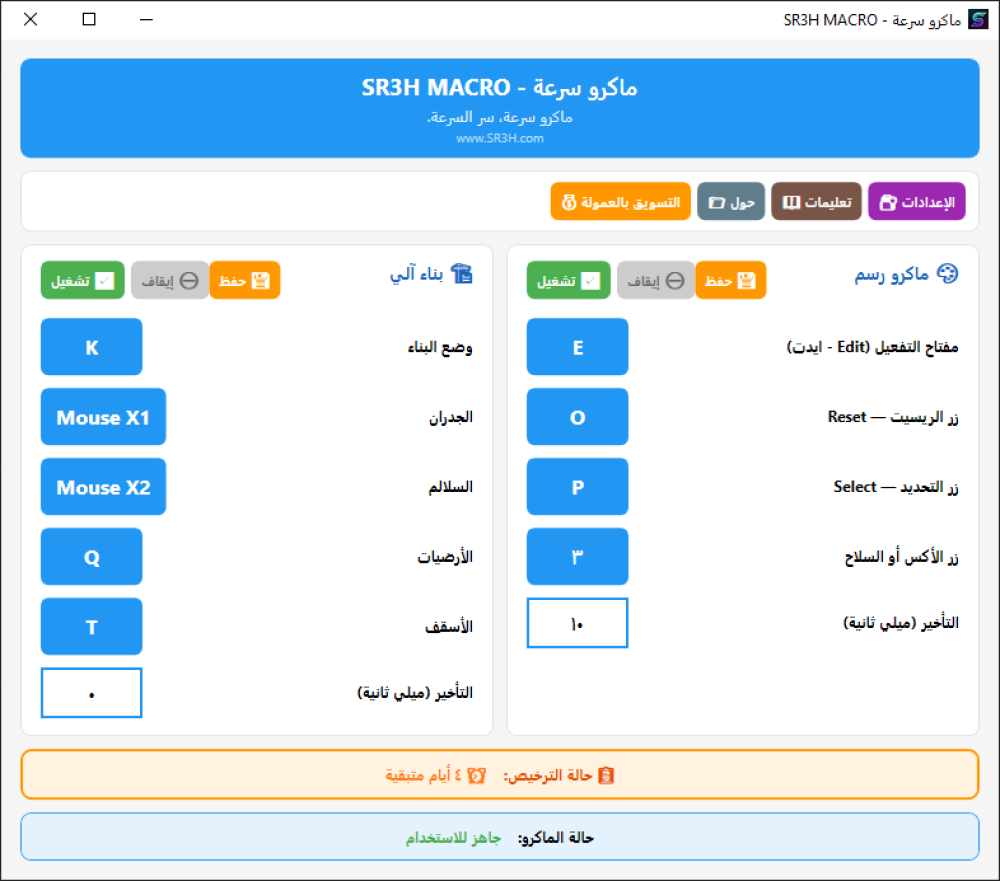This screenshot has height=881, width=1000.
Task: Change the Reset key binding O
Action: tap(577, 417)
